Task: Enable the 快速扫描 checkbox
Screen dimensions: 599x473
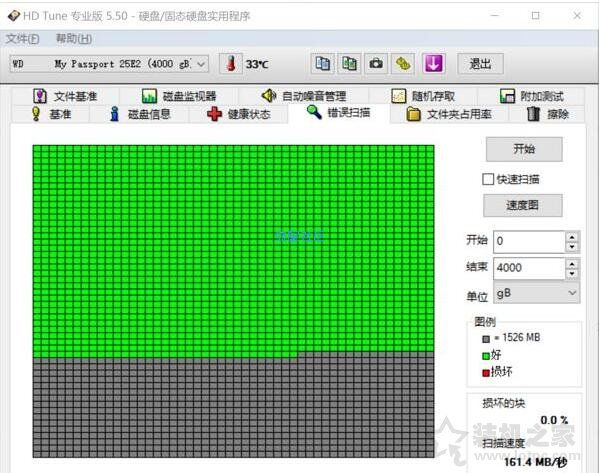Action: (x=488, y=179)
